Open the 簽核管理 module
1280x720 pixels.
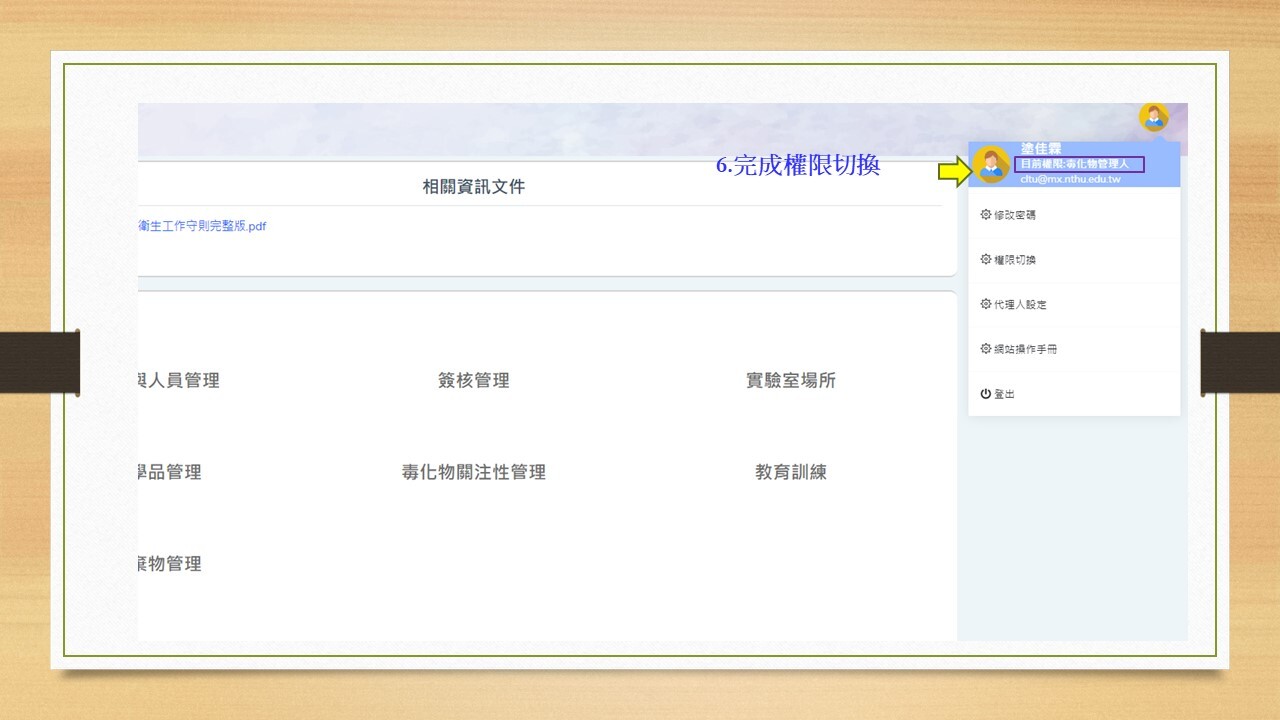tap(473, 380)
